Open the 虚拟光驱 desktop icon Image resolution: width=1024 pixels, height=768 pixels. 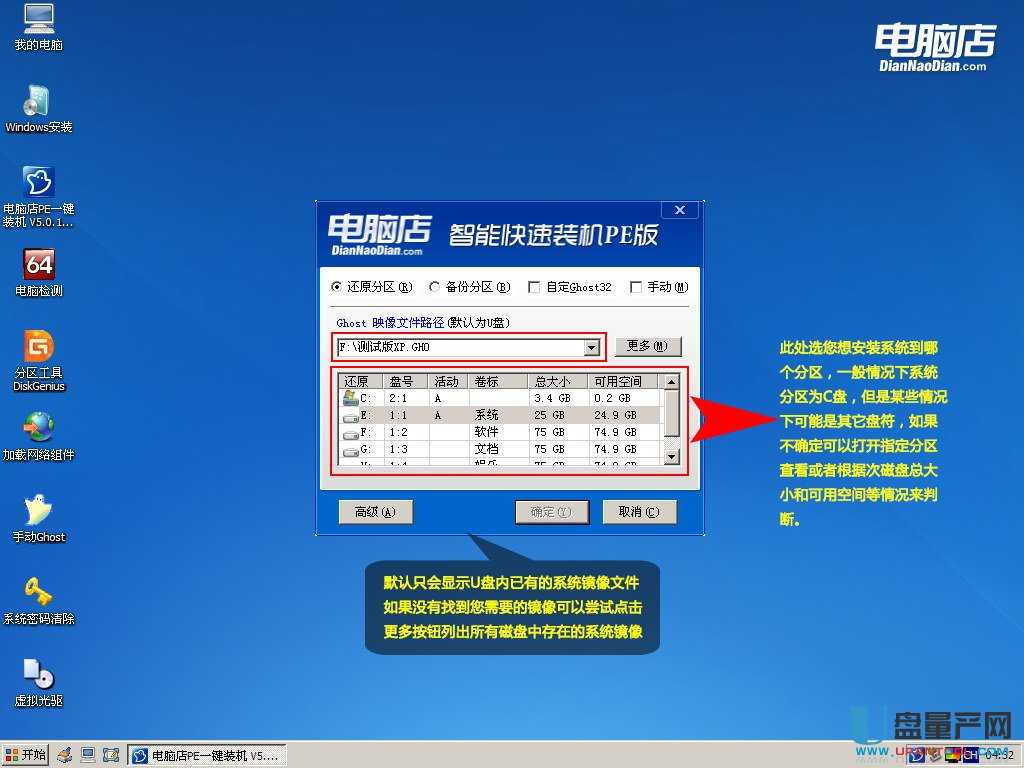[x=39, y=683]
